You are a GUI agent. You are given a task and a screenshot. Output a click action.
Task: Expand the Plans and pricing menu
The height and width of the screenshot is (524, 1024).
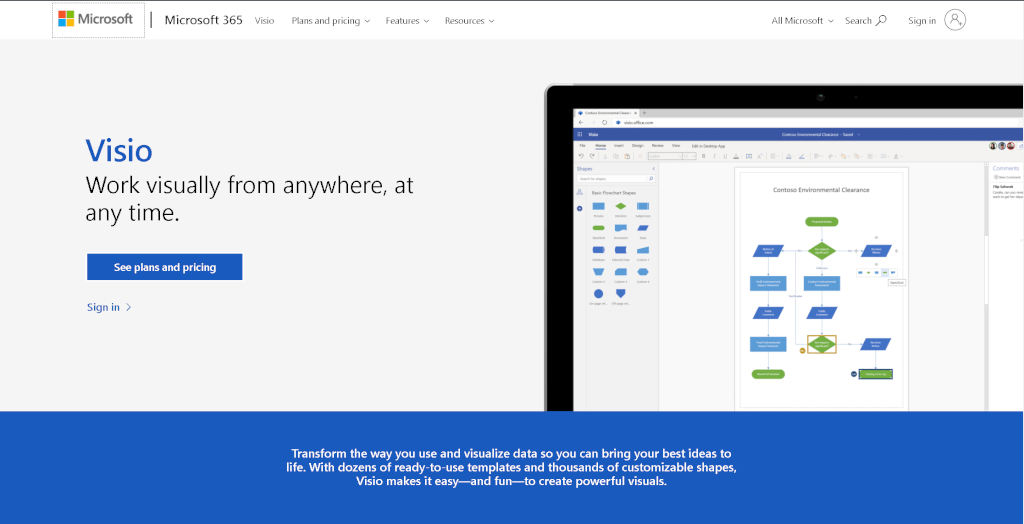(331, 21)
